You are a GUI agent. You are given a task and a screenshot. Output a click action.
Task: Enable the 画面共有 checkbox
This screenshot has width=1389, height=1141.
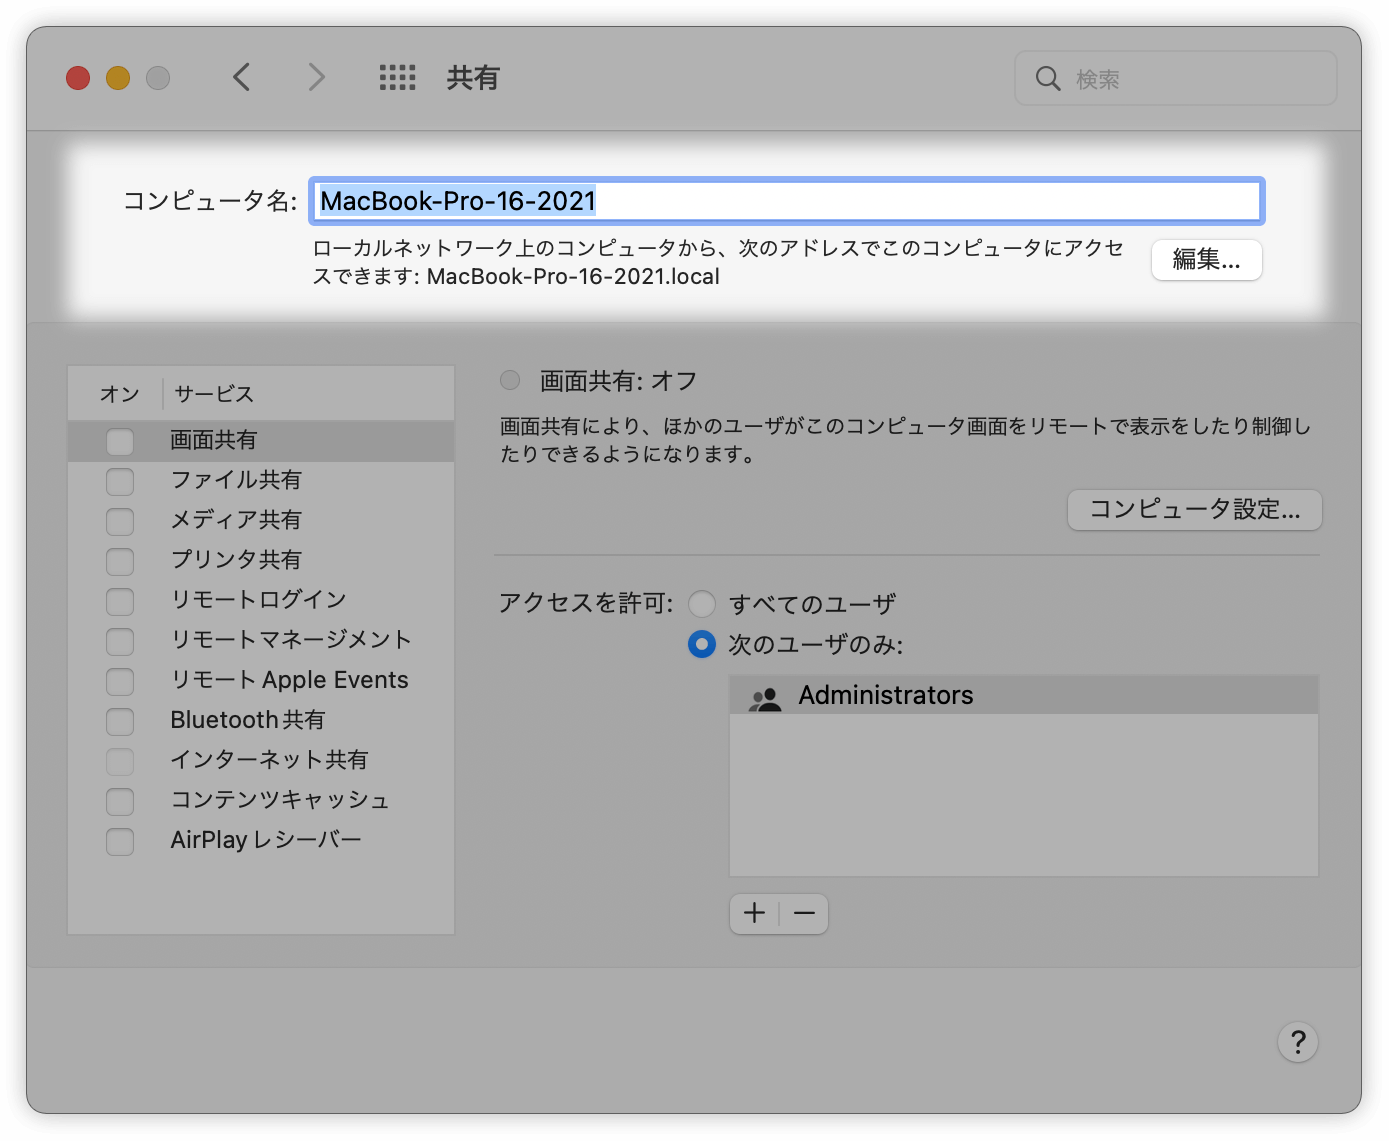[x=120, y=441]
